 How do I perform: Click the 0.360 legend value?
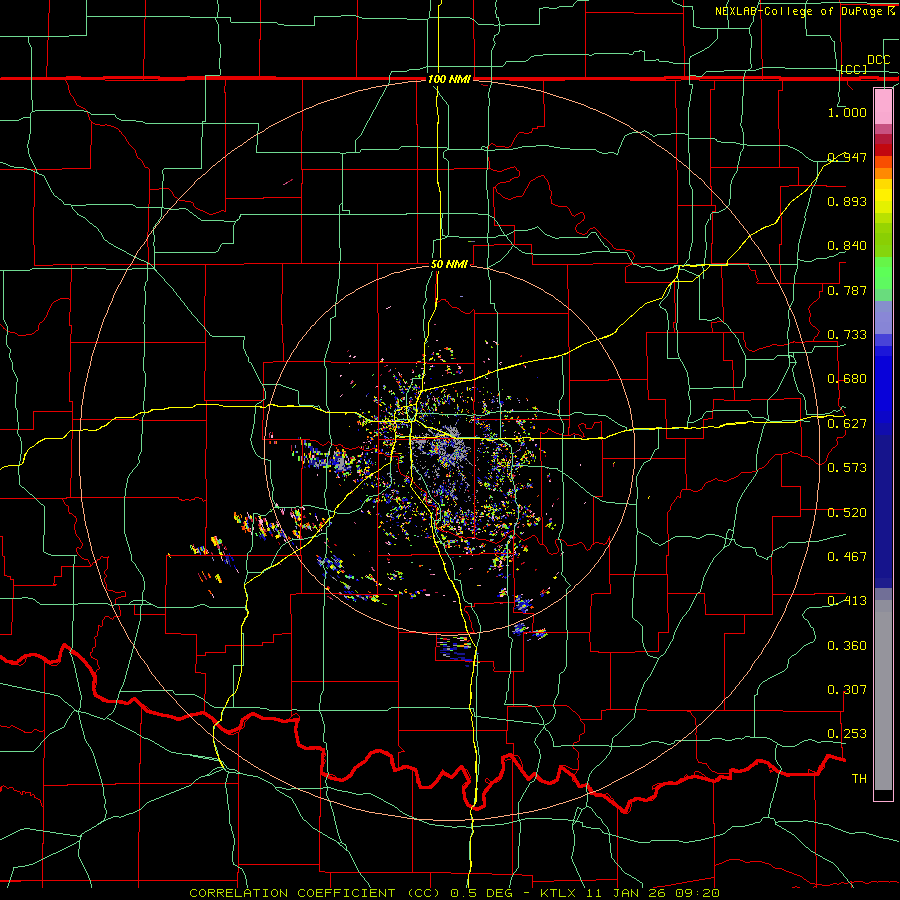(847, 646)
